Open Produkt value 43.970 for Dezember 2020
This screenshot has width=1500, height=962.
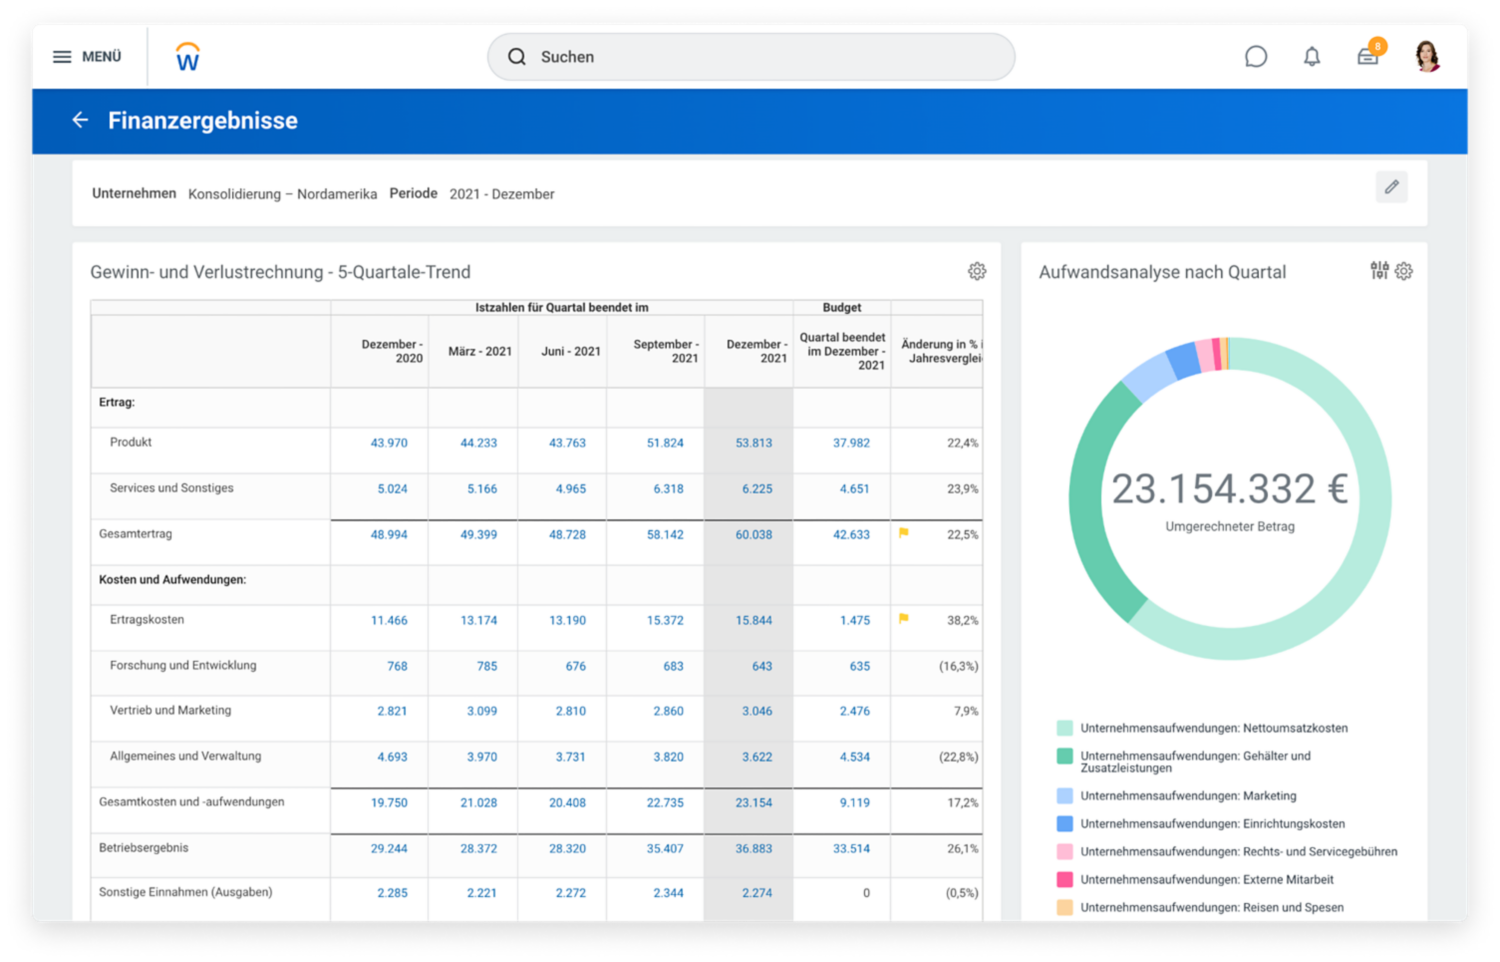389,443
